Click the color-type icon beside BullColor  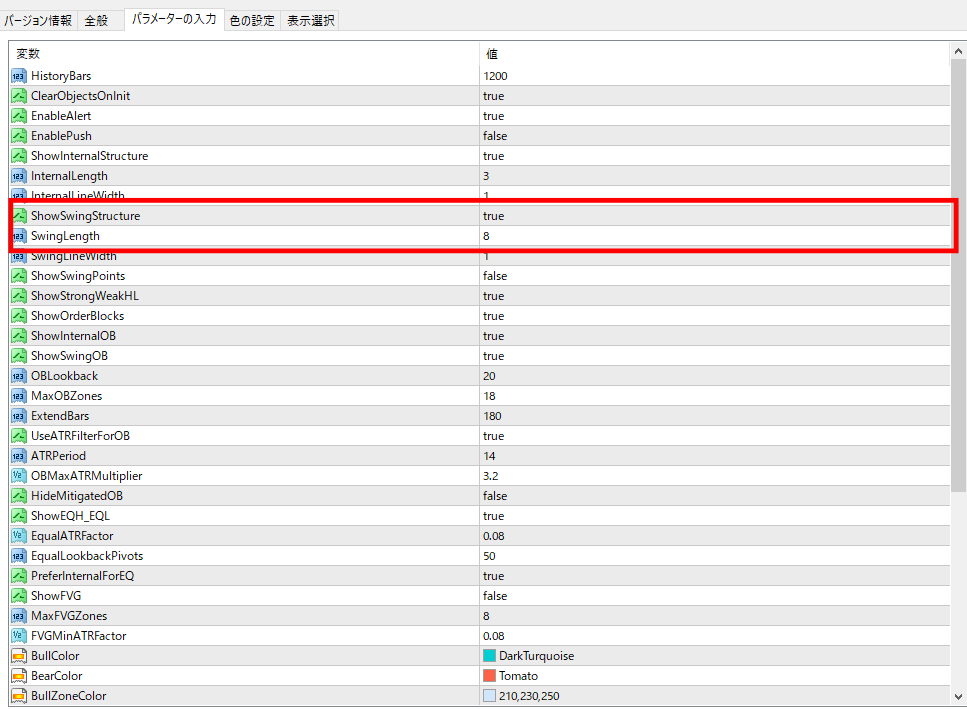click(19, 656)
